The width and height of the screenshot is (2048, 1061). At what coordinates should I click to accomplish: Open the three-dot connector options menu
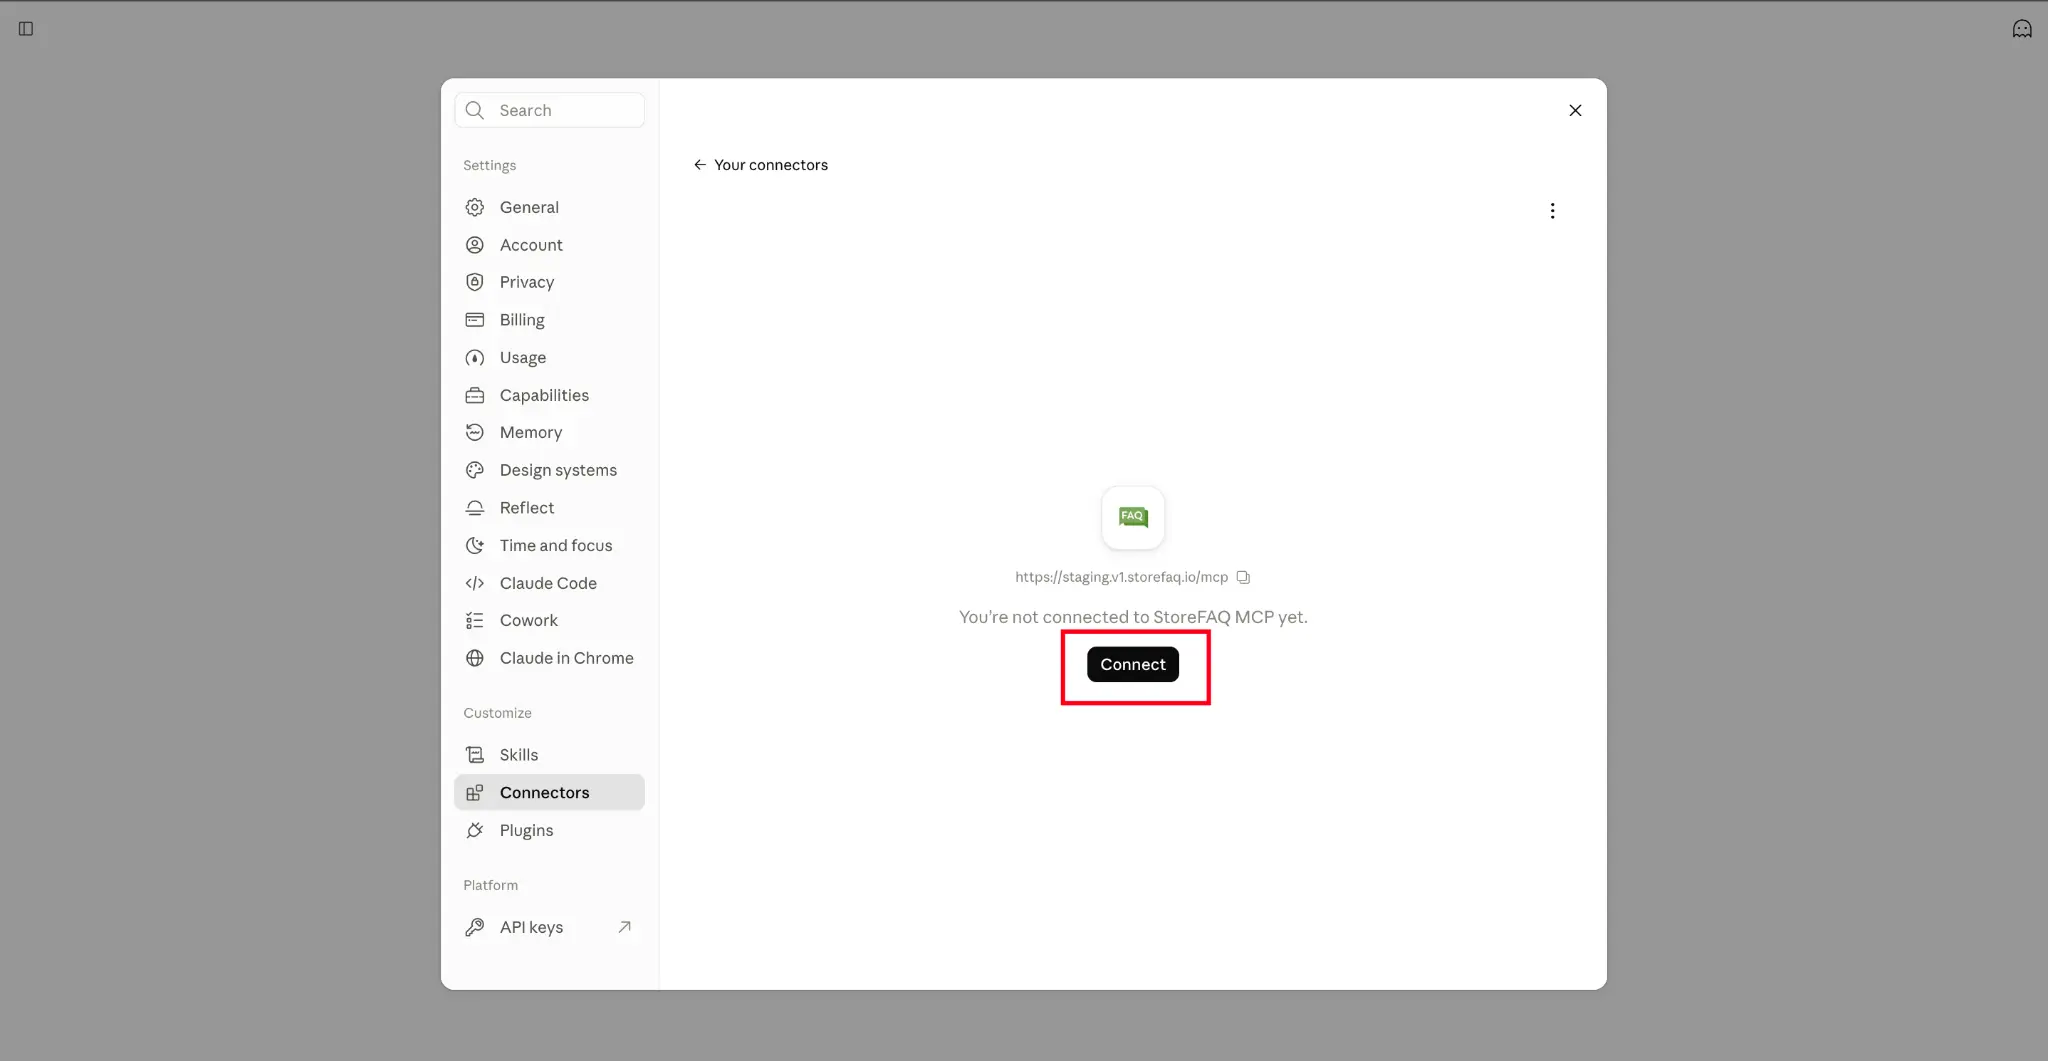(x=1552, y=211)
